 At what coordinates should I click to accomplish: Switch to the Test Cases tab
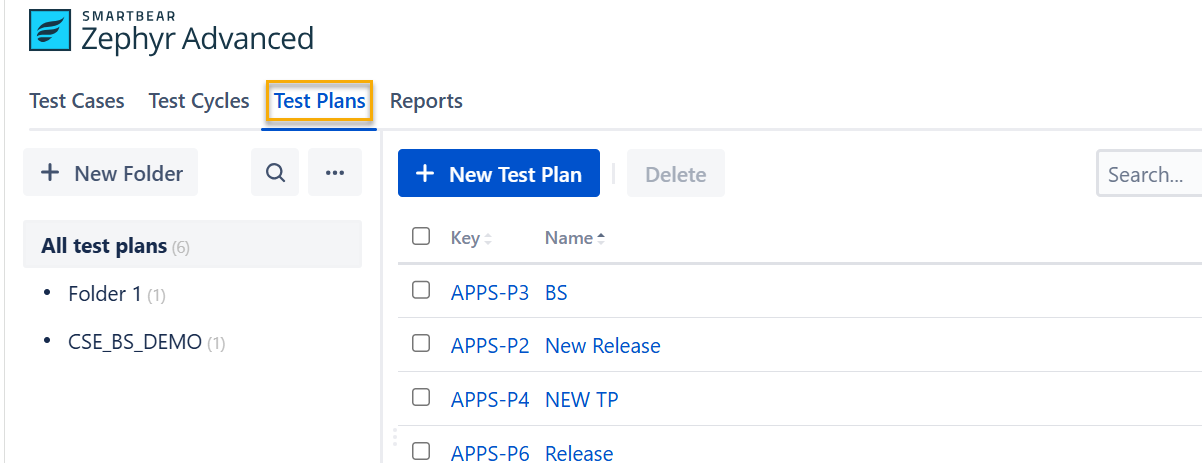pyautogui.click(x=77, y=101)
